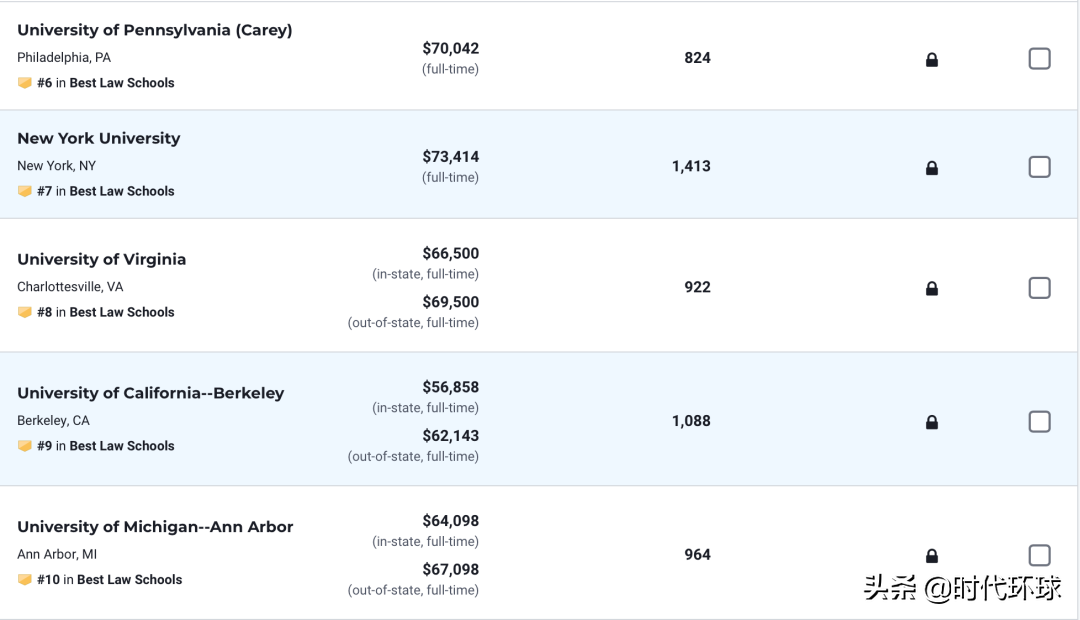Image resolution: width=1080 pixels, height=620 pixels.
Task: Click the #6 ranking badge icon
Action: (25, 83)
